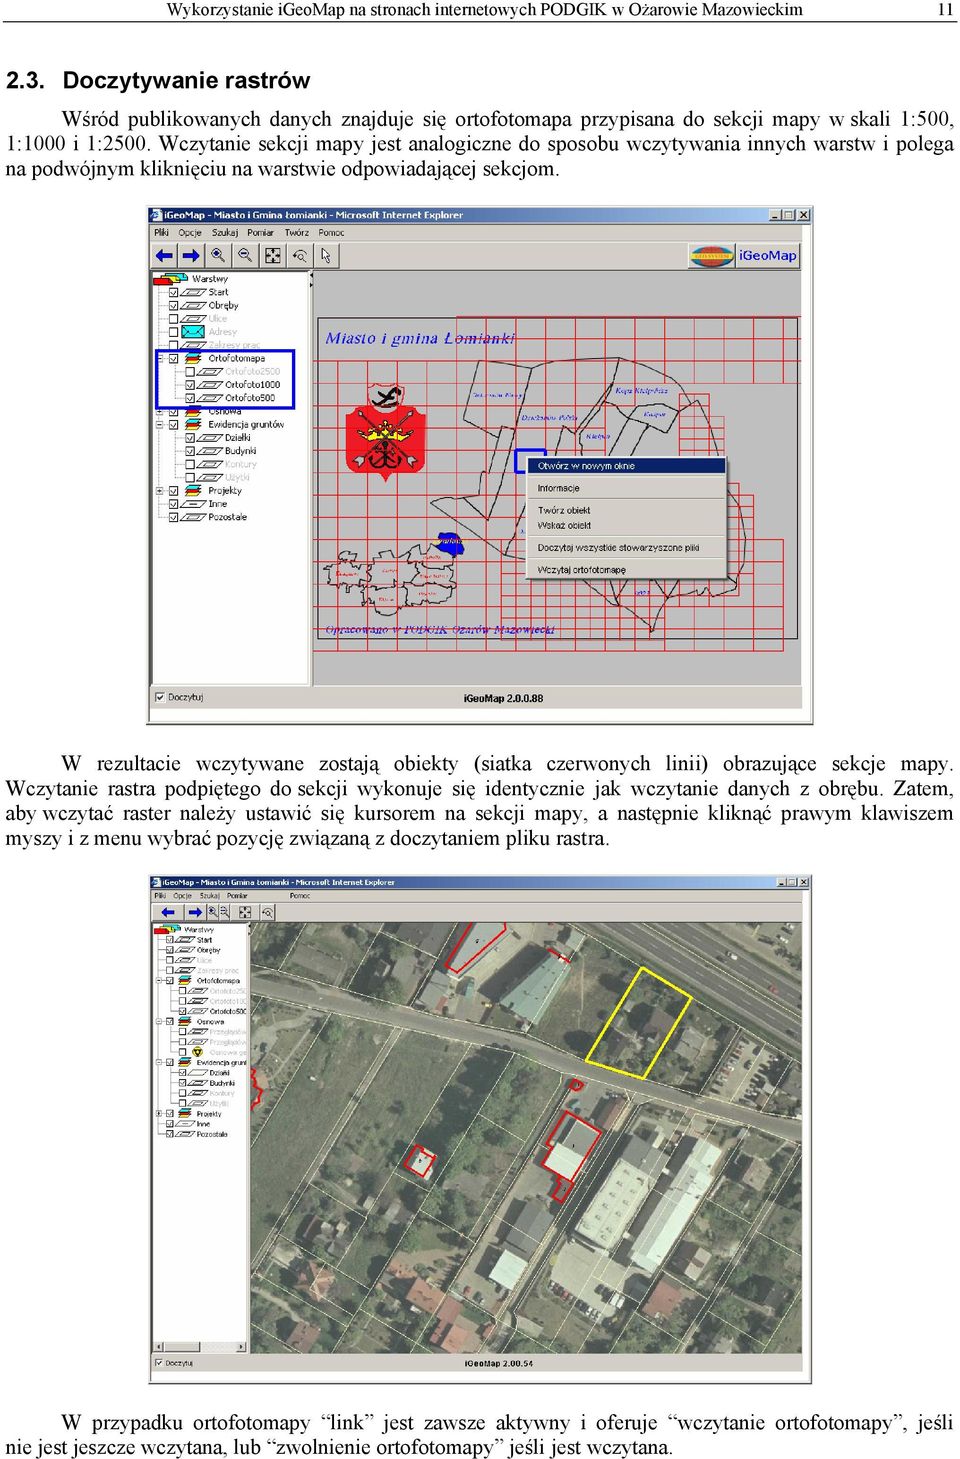Uncheck Ortofoto1000 in the red-grid map window
The width and height of the screenshot is (960, 1459).
point(190,385)
